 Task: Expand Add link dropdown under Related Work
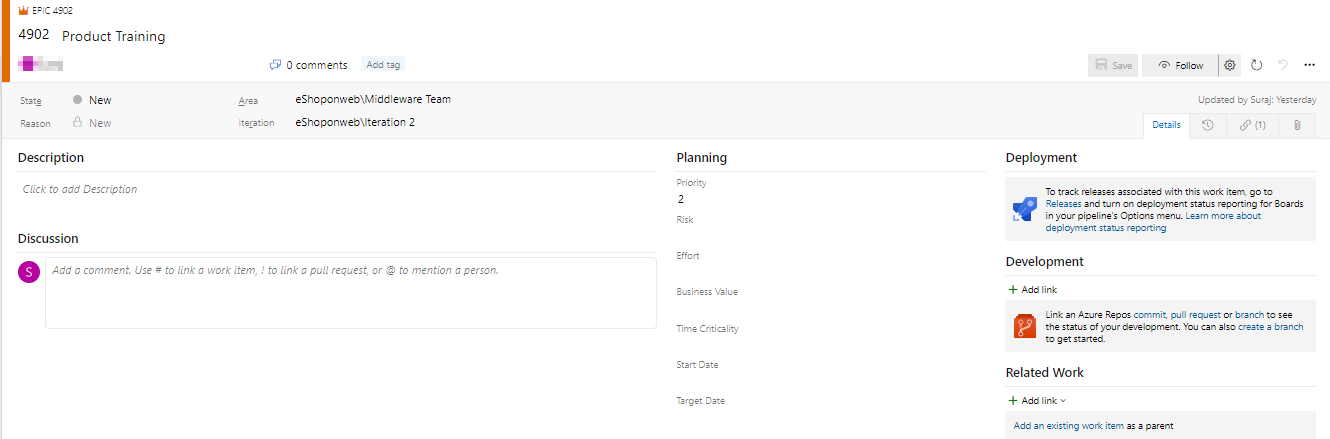click(x=1038, y=401)
